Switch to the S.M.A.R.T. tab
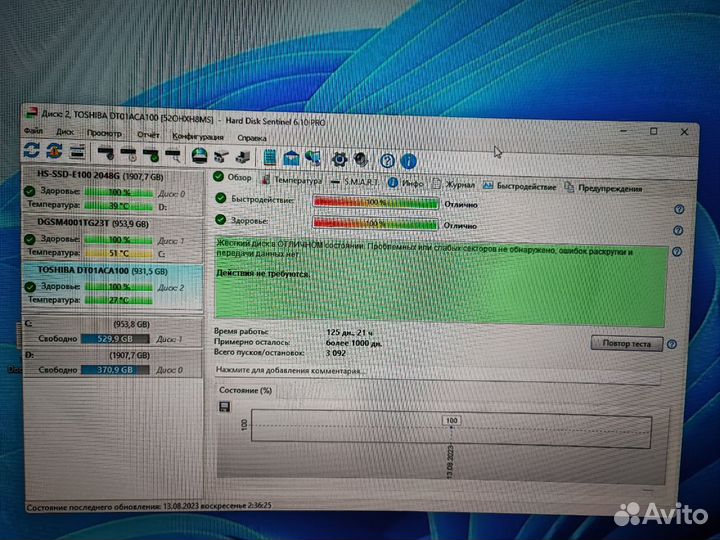The width and height of the screenshot is (720, 540). [x=354, y=182]
